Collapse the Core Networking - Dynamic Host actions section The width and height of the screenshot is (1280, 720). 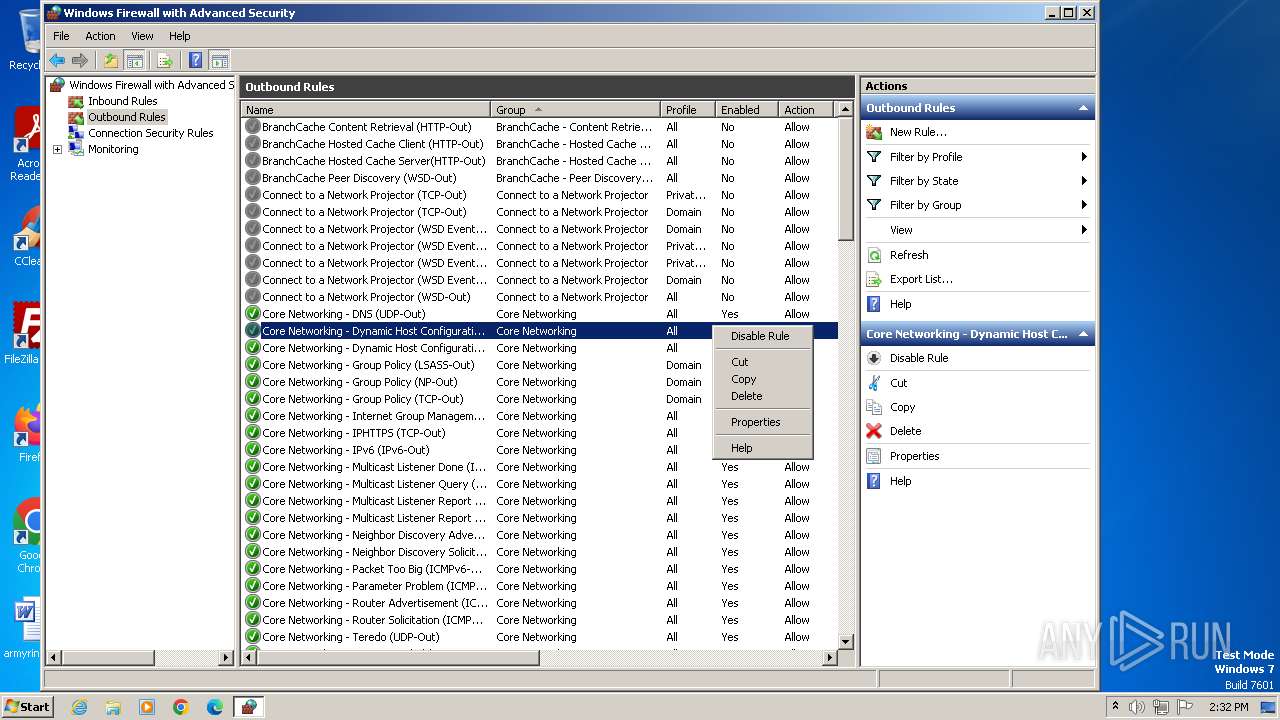(1082, 334)
